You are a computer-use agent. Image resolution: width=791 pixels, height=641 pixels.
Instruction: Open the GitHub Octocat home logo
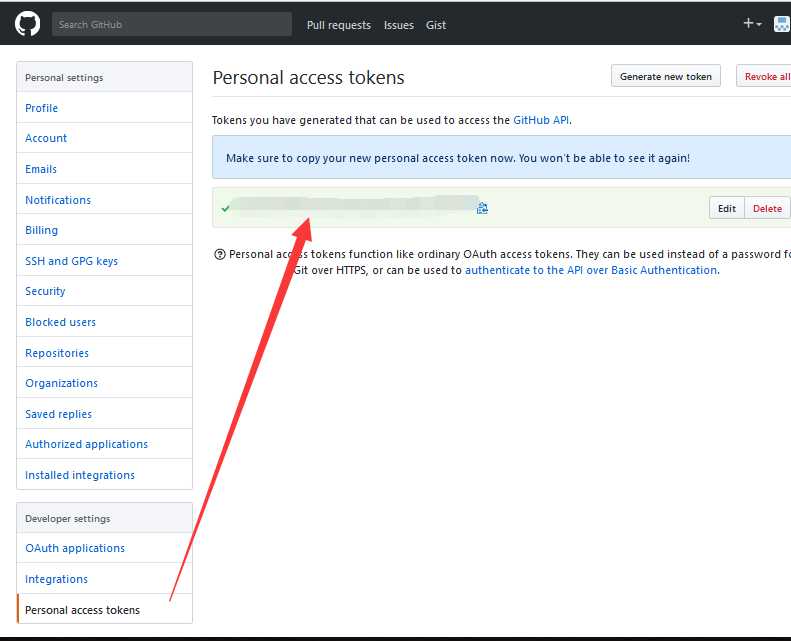coord(27,24)
